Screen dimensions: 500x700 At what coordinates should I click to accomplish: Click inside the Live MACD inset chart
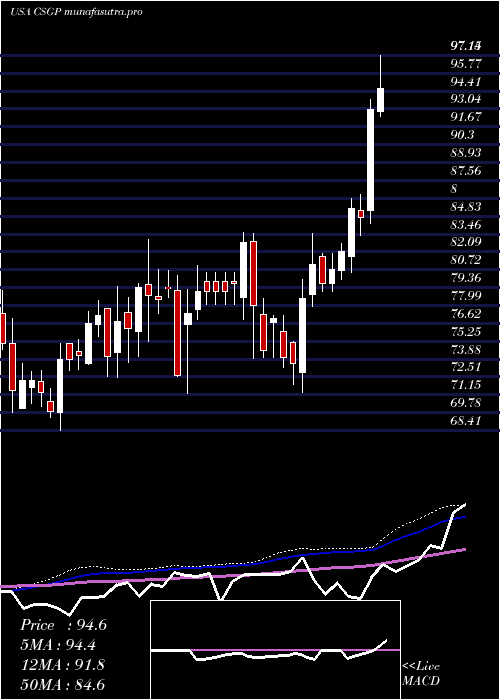pyautogui.click(x=275, y=650)
